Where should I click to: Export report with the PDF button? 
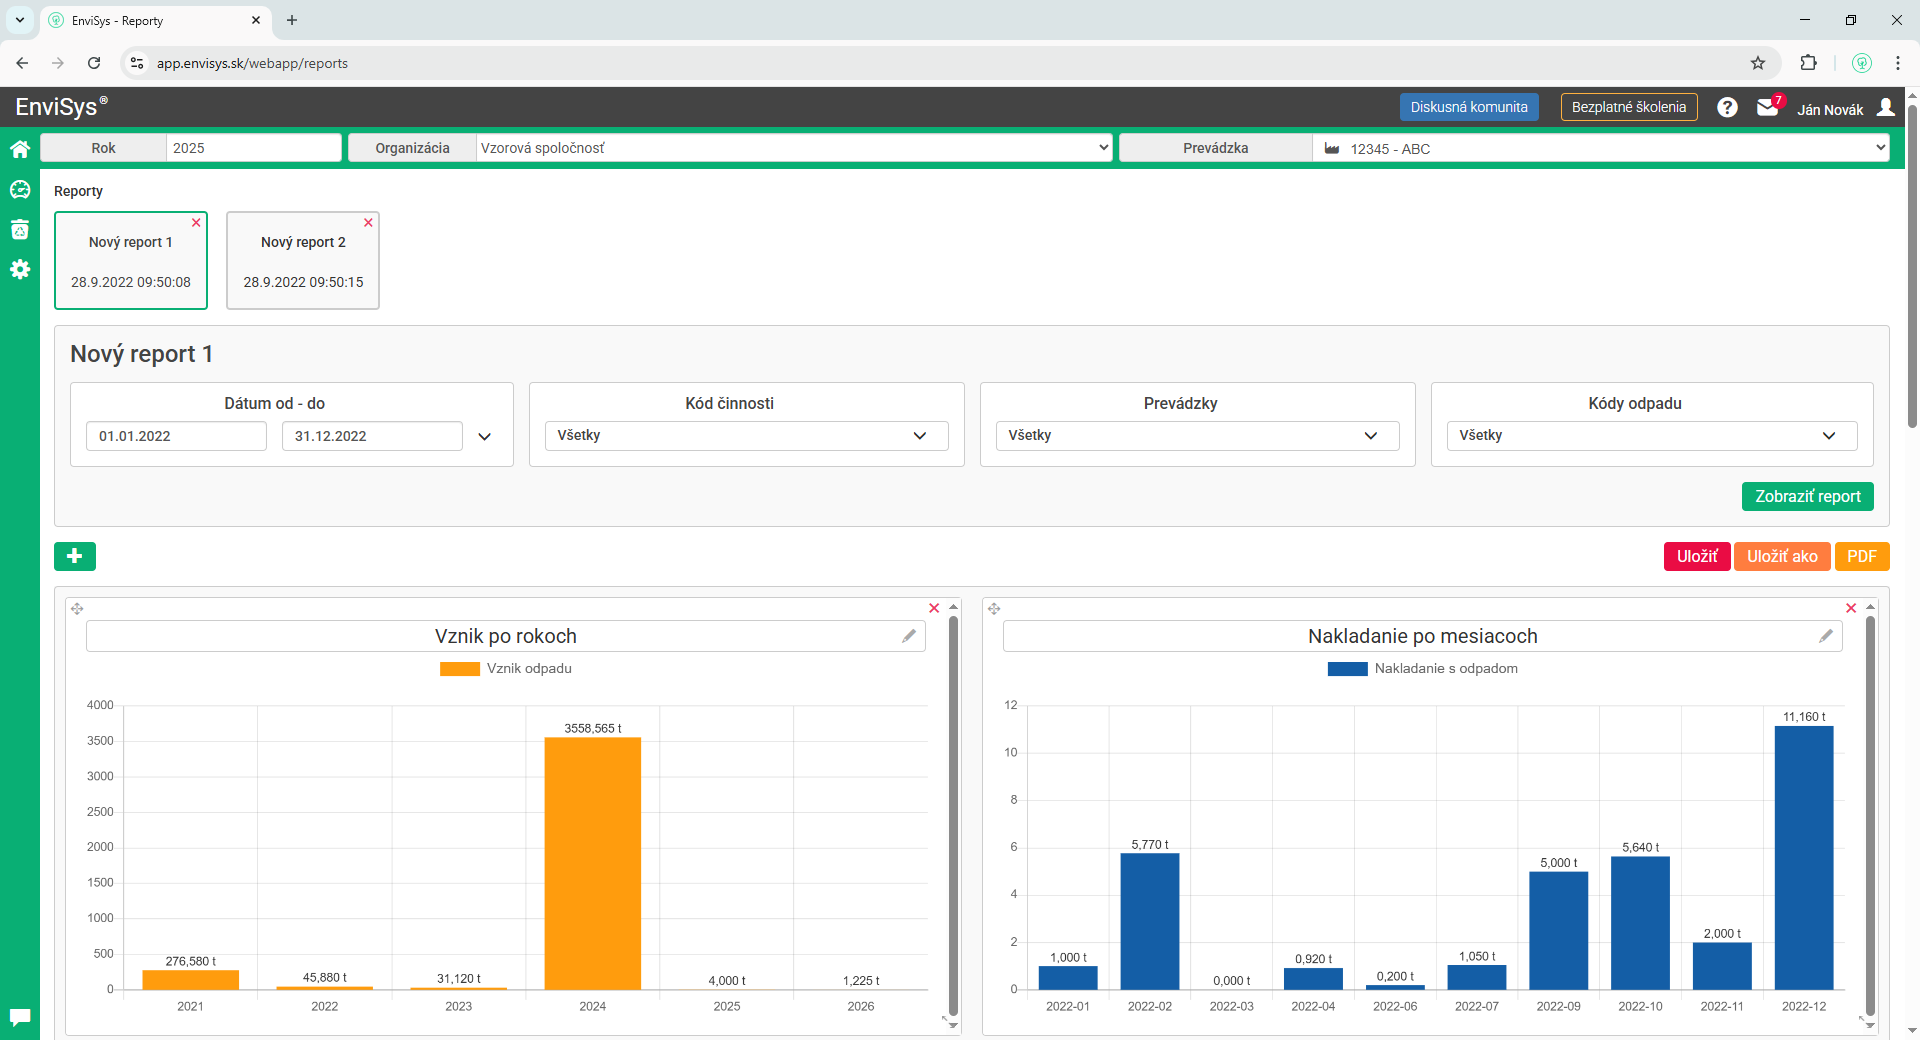(1861, 556)
